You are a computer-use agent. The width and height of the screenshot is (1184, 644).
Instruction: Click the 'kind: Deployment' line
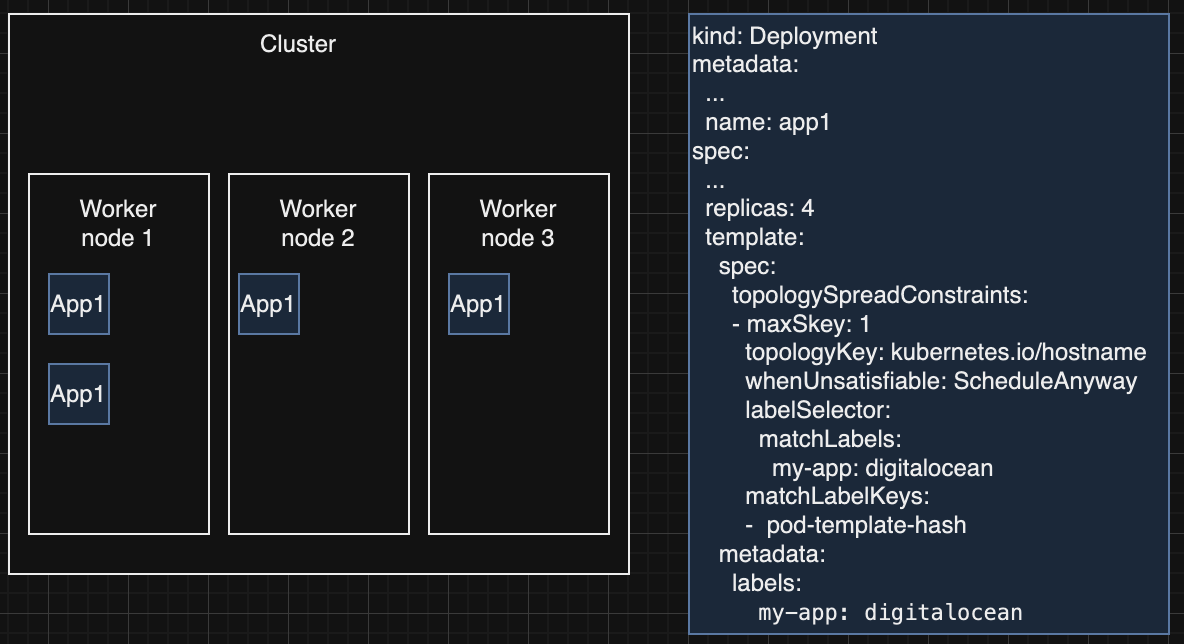[785, 36]
